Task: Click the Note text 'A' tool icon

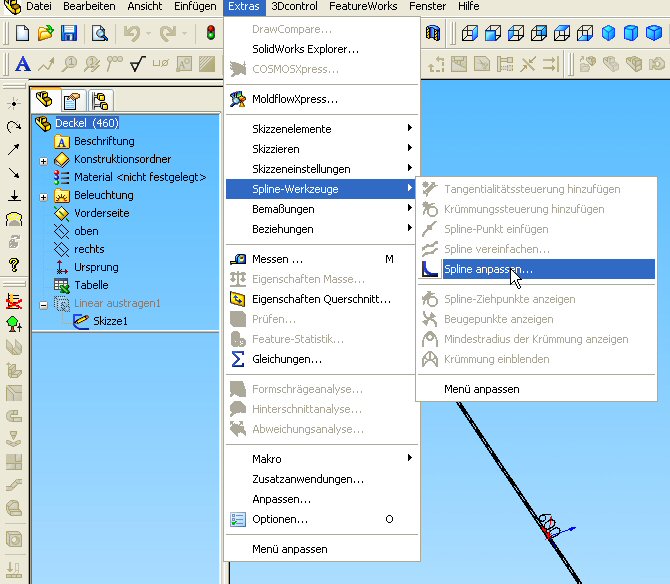Action: click(23, 64)
